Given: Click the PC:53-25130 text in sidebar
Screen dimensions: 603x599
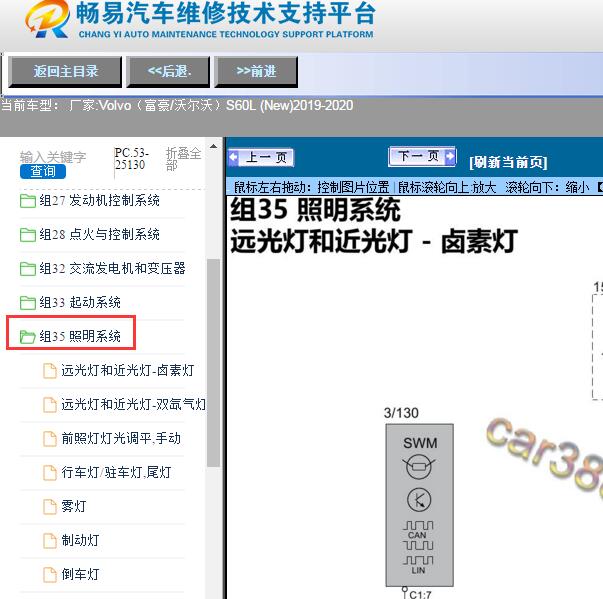Looking at the screenshot, I should (130, 159).
